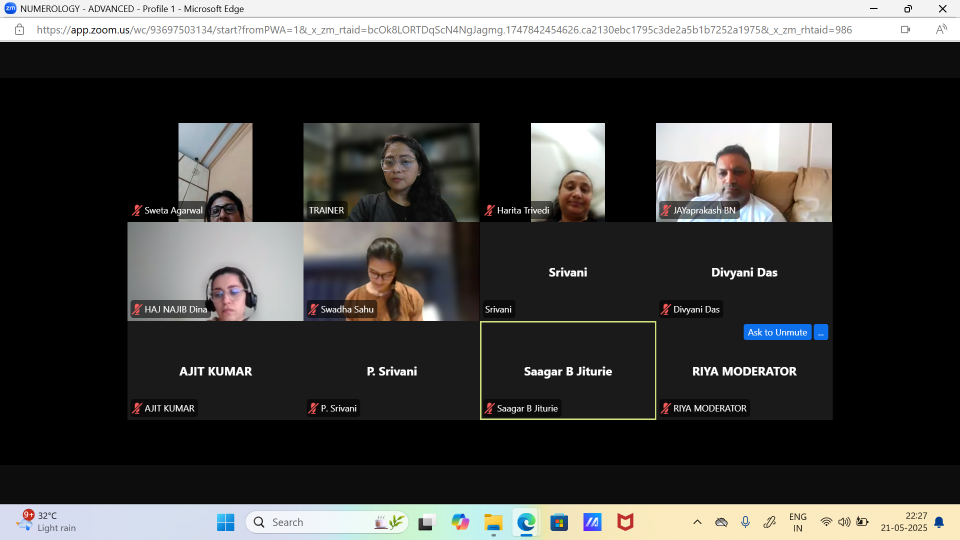Click the camera permission icon in address bar
Viewport: 960px width, 540px height.
click(905, 30)
